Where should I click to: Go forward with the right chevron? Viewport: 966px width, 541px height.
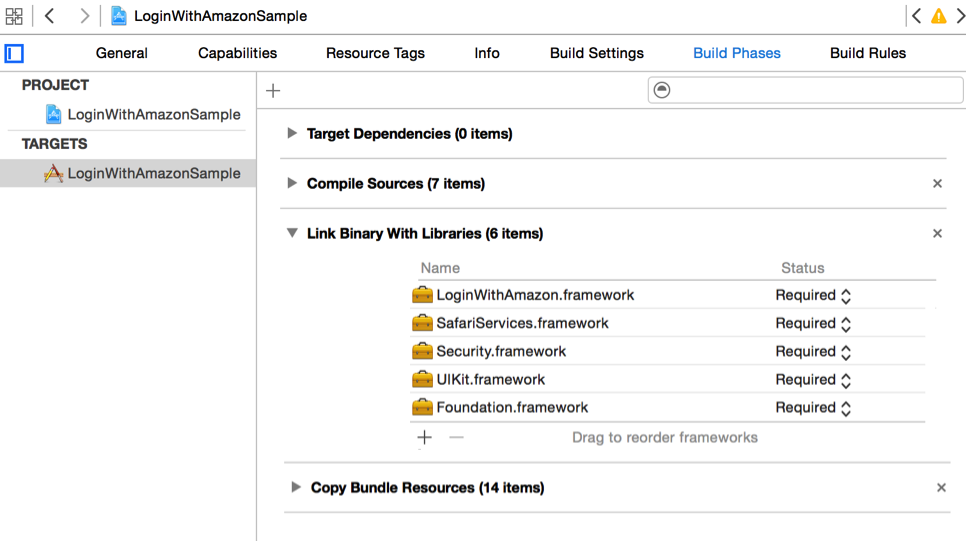pos(84,16)
